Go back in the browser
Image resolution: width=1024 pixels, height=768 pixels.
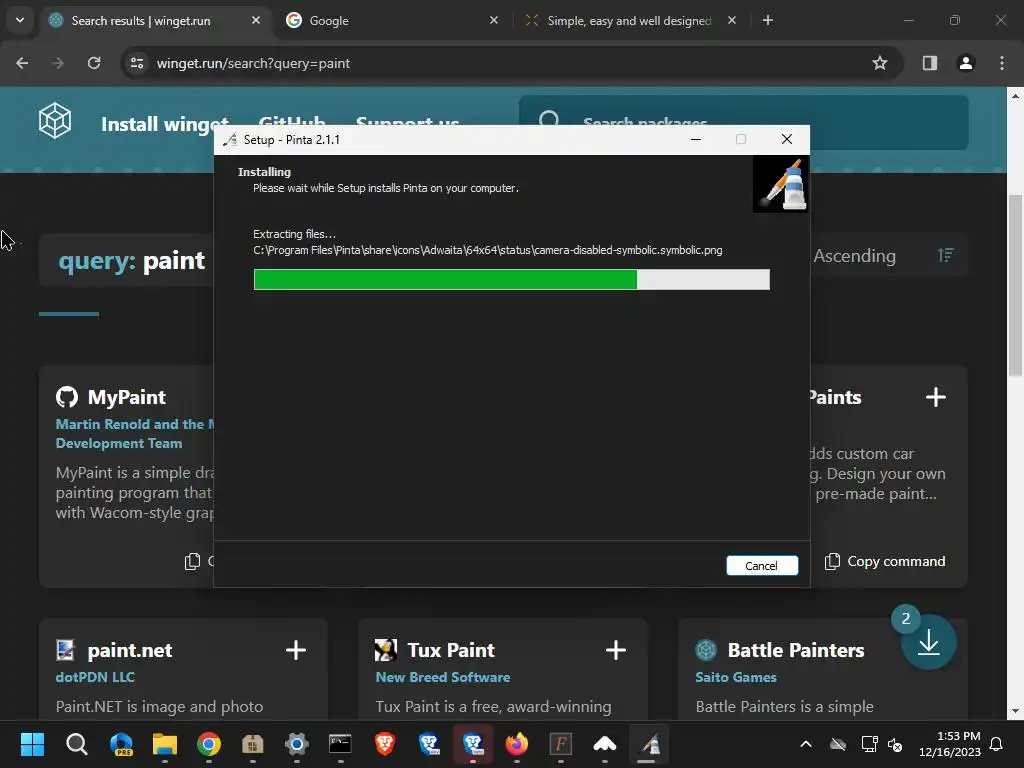[22, 63]
